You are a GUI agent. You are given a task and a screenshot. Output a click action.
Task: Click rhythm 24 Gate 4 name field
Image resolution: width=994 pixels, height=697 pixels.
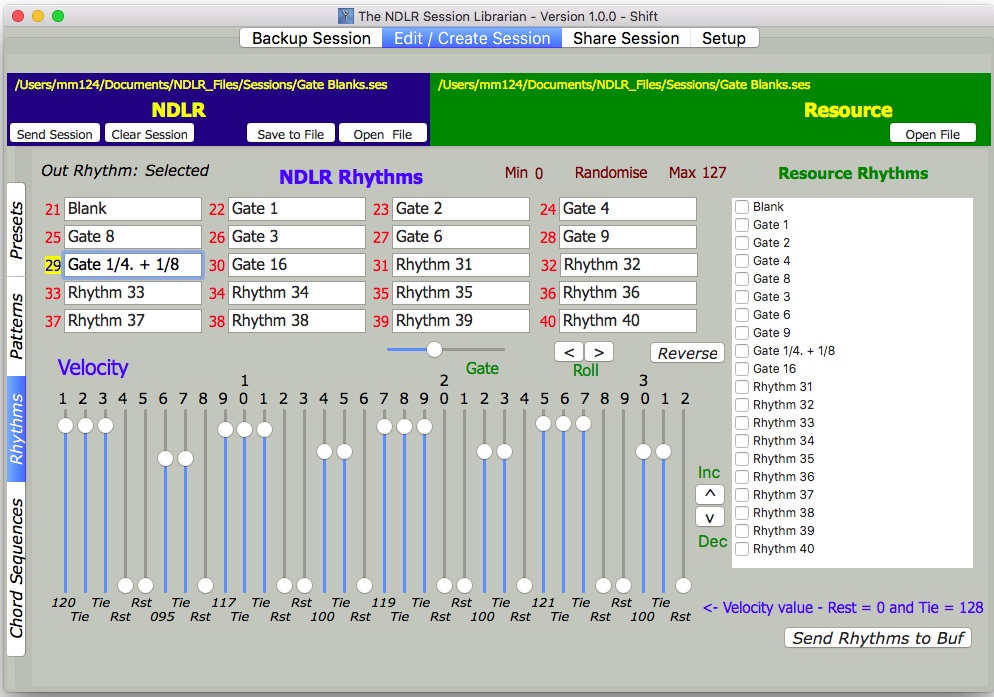tap(628, 209)
